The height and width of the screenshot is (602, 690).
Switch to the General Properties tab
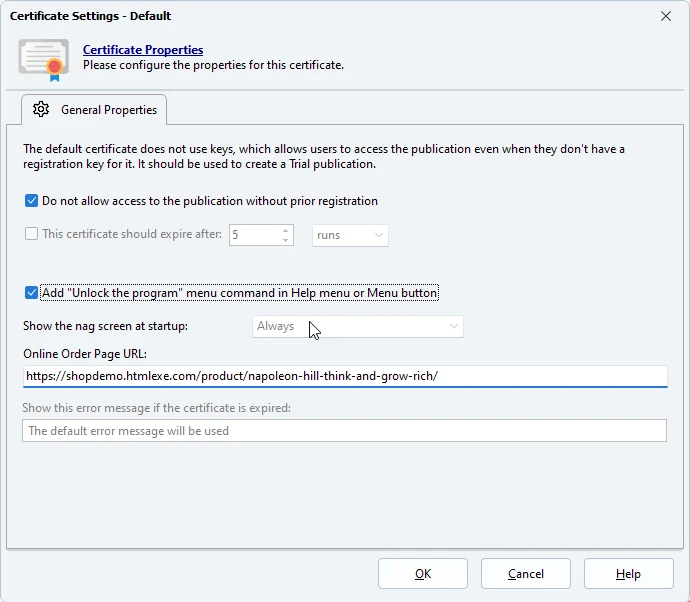95,109
